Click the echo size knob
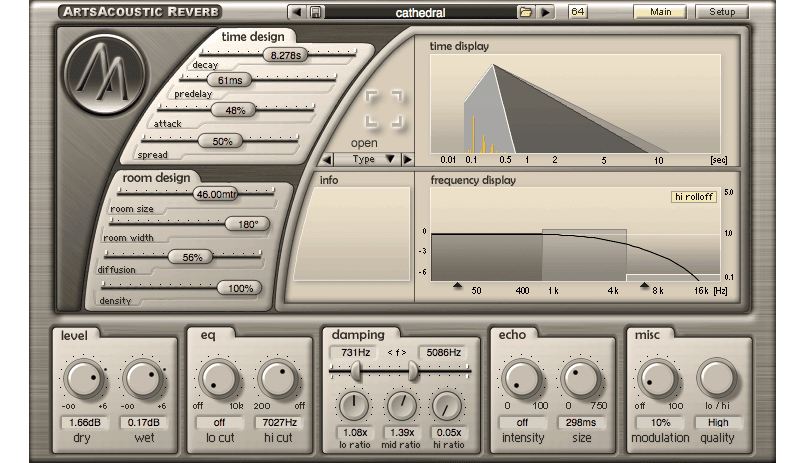The width and height of the screenshot is (805, 463). coord(581,380)
